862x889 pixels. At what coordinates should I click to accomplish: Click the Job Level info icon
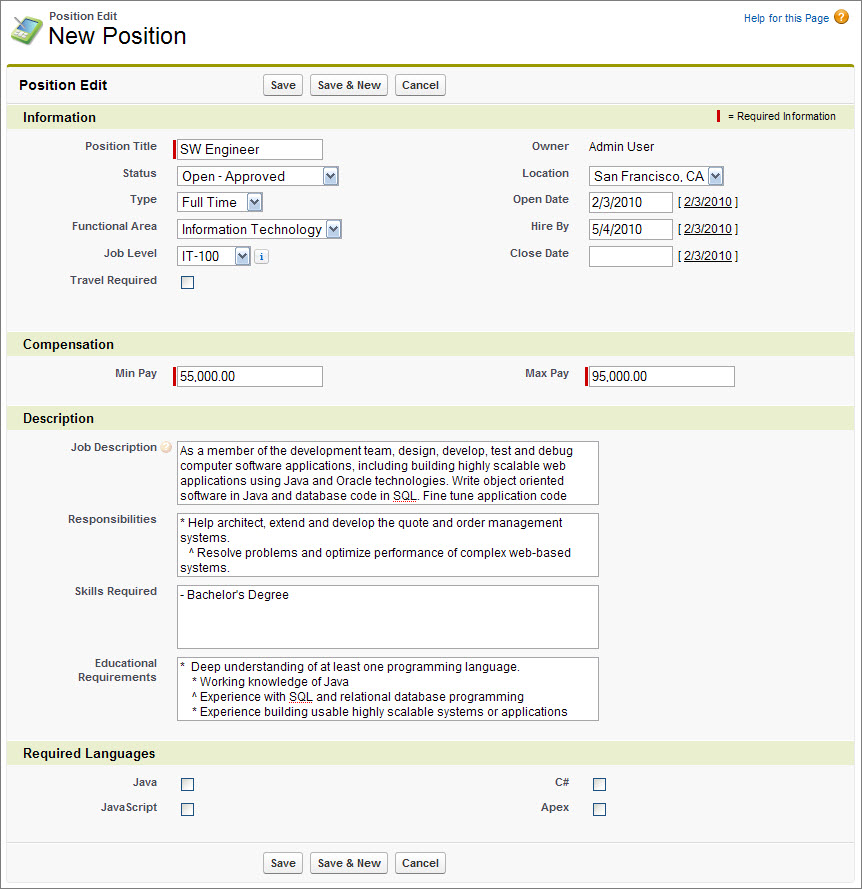pyautogui.click(x=261, y=257)
